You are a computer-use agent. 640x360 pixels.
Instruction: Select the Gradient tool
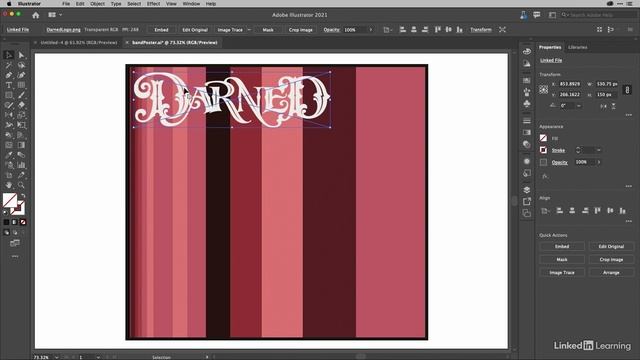[21, 145]
